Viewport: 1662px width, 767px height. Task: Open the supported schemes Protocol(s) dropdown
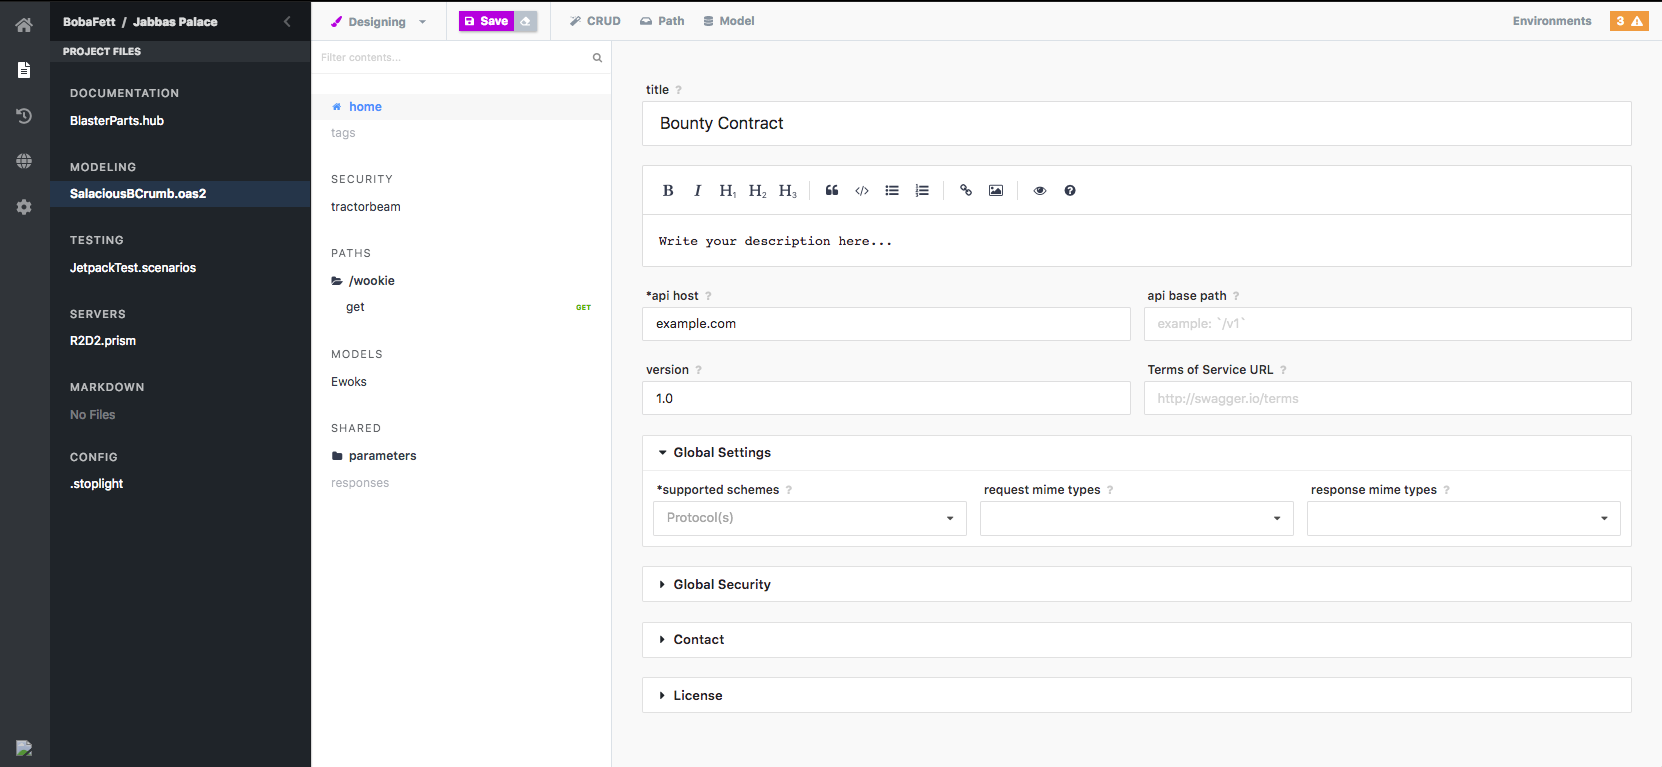[809, 518]
